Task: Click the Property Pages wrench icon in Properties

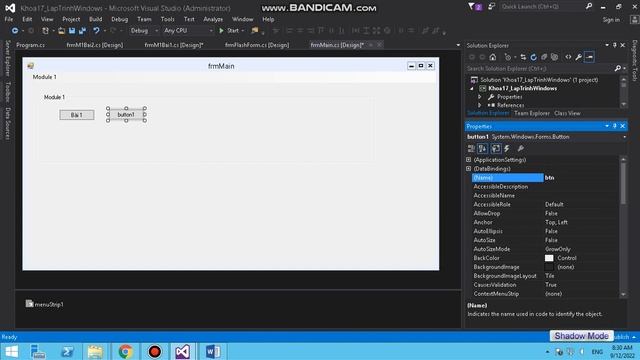Action: 520,149
